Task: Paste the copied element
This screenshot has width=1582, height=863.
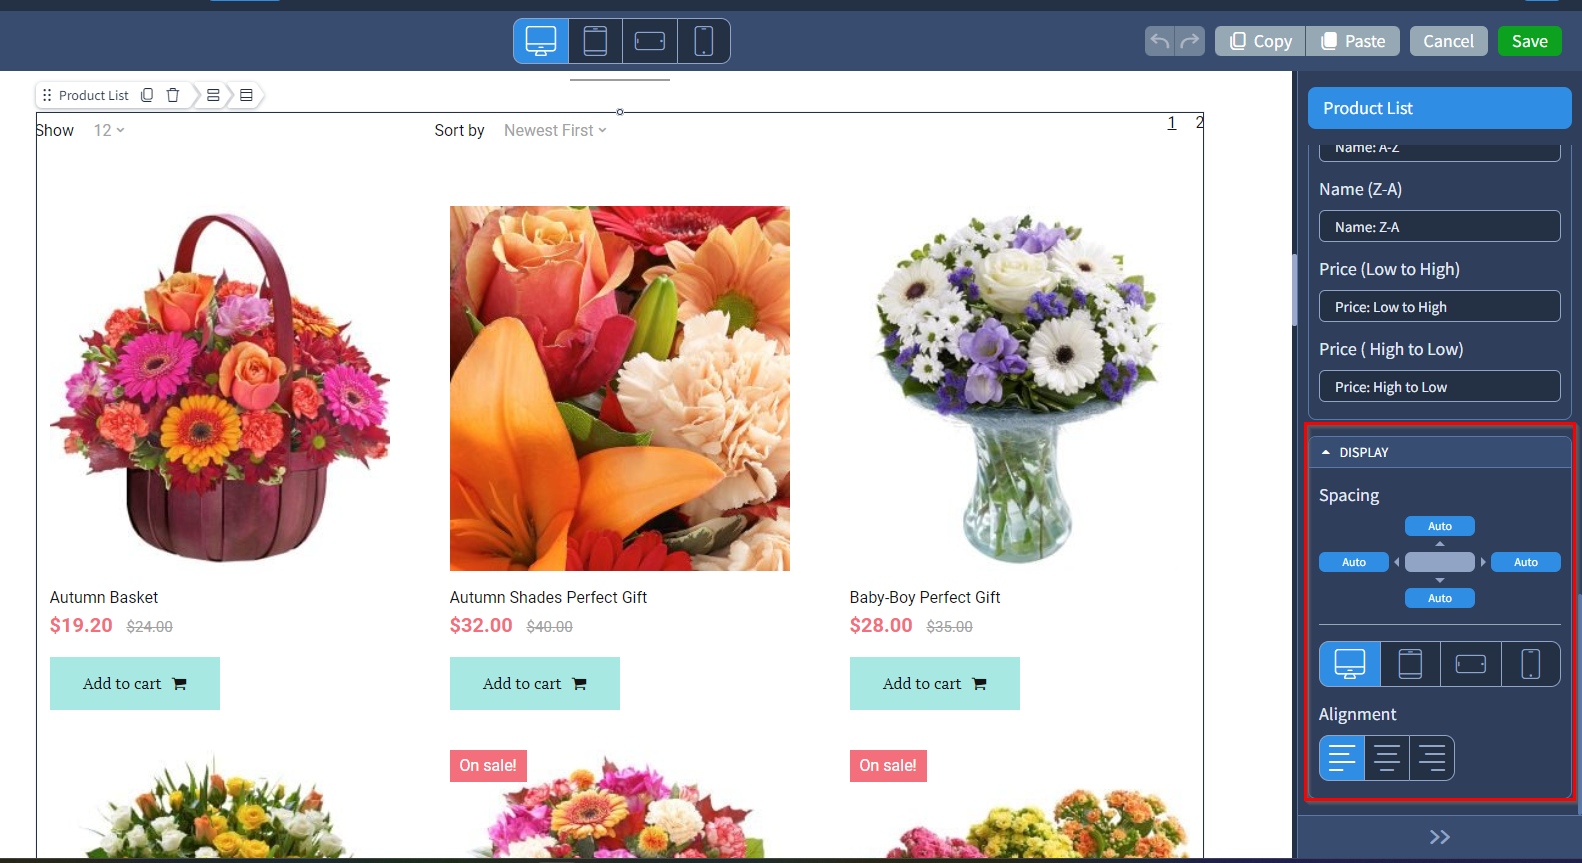Action: (1353, 41)
